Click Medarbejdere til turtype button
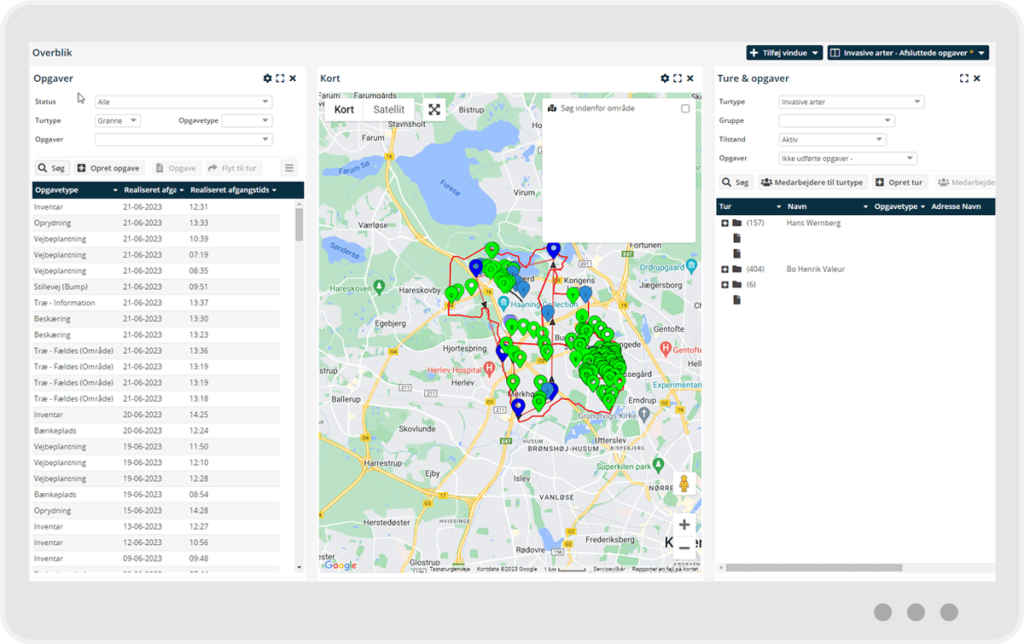1024x644 pixels. click(812, 182)
